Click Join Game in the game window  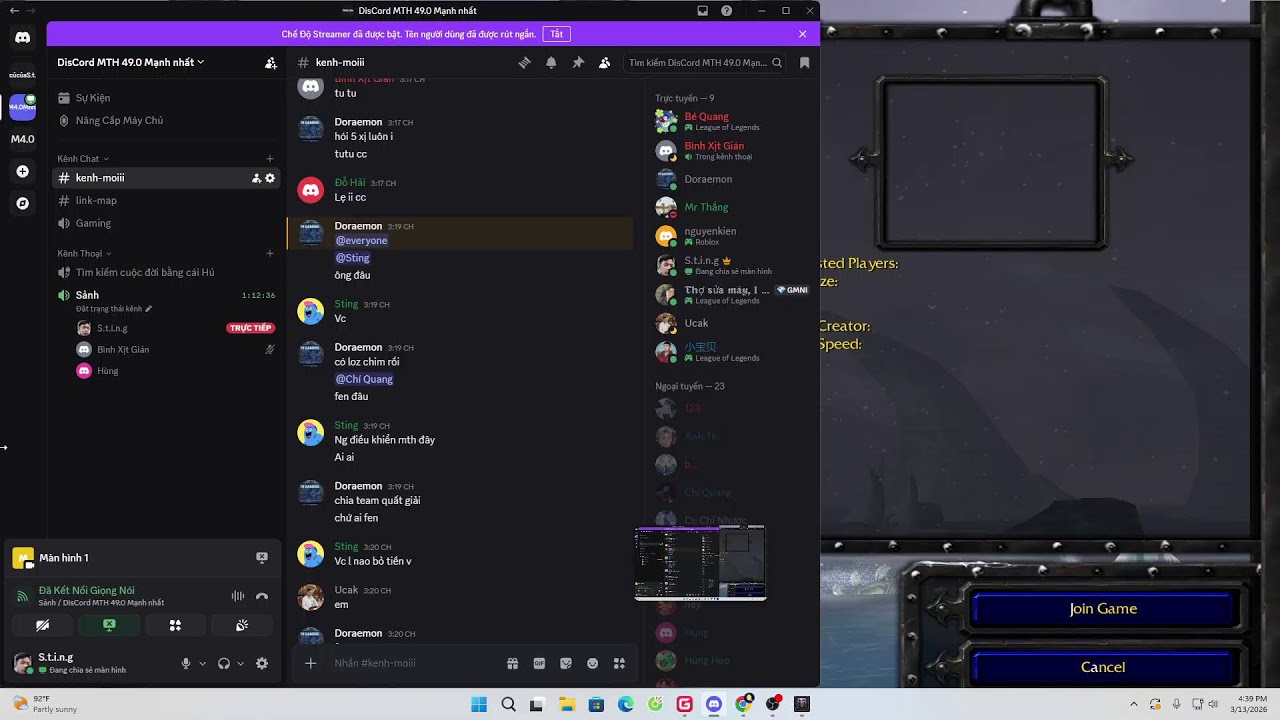tap(1103, 609)
